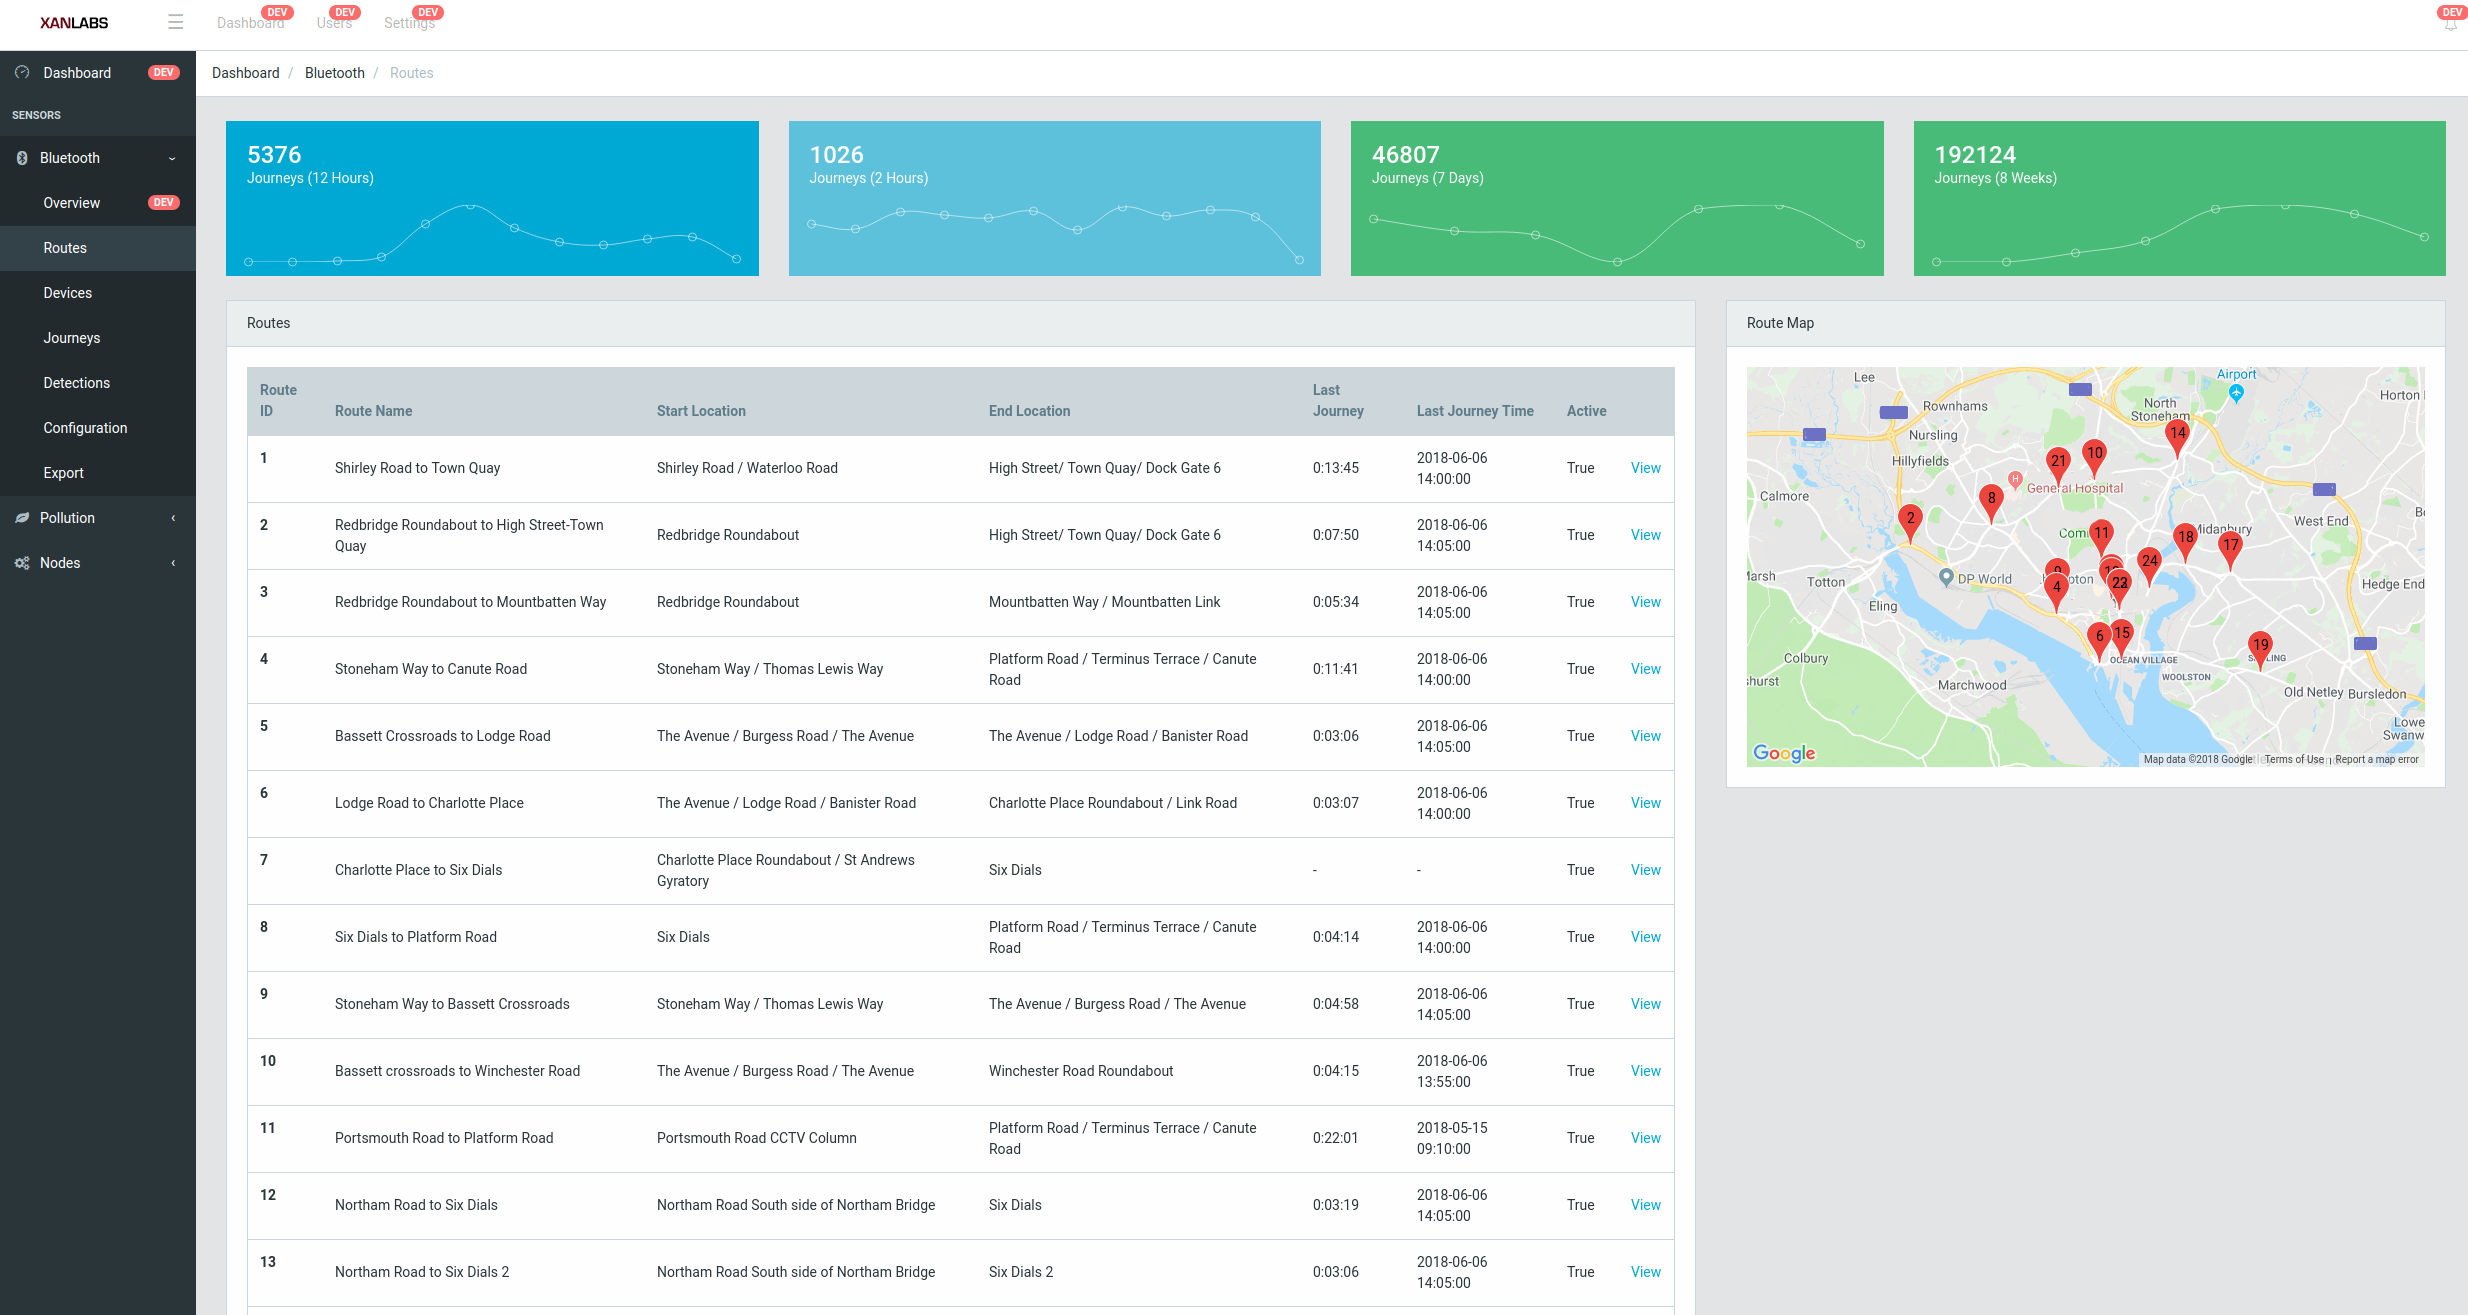Click the Bluetooth breadcrumb link
The height and width of the screenshot is (1315, 2468).
click(x=335, y=73)
